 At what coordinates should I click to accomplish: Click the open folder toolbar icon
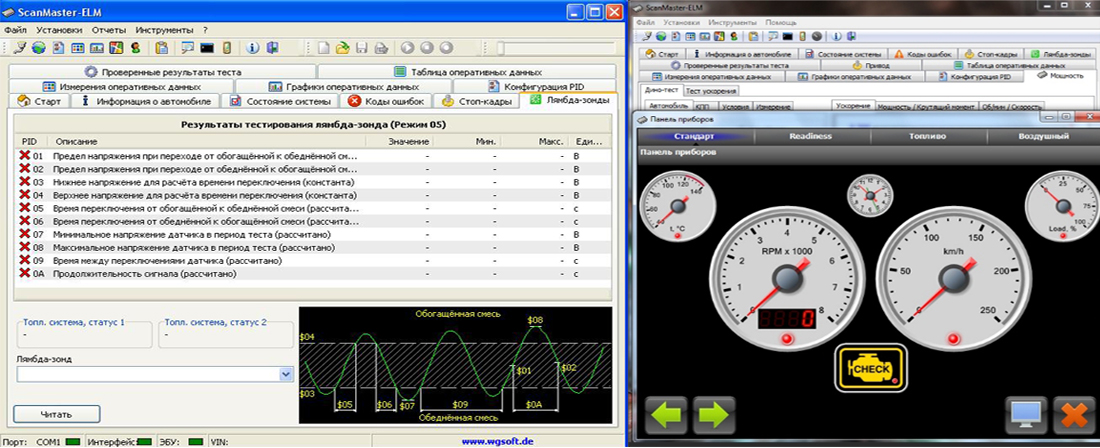click(x=342, y=48)
